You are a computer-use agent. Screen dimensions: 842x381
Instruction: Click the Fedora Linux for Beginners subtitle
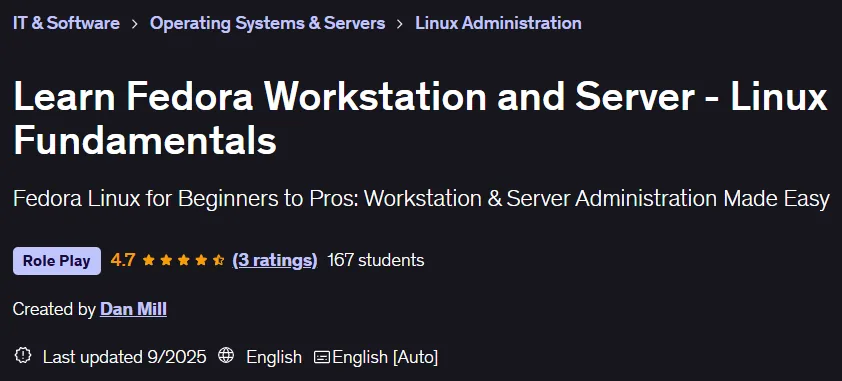pyautogui.click(x=421, y=199)
